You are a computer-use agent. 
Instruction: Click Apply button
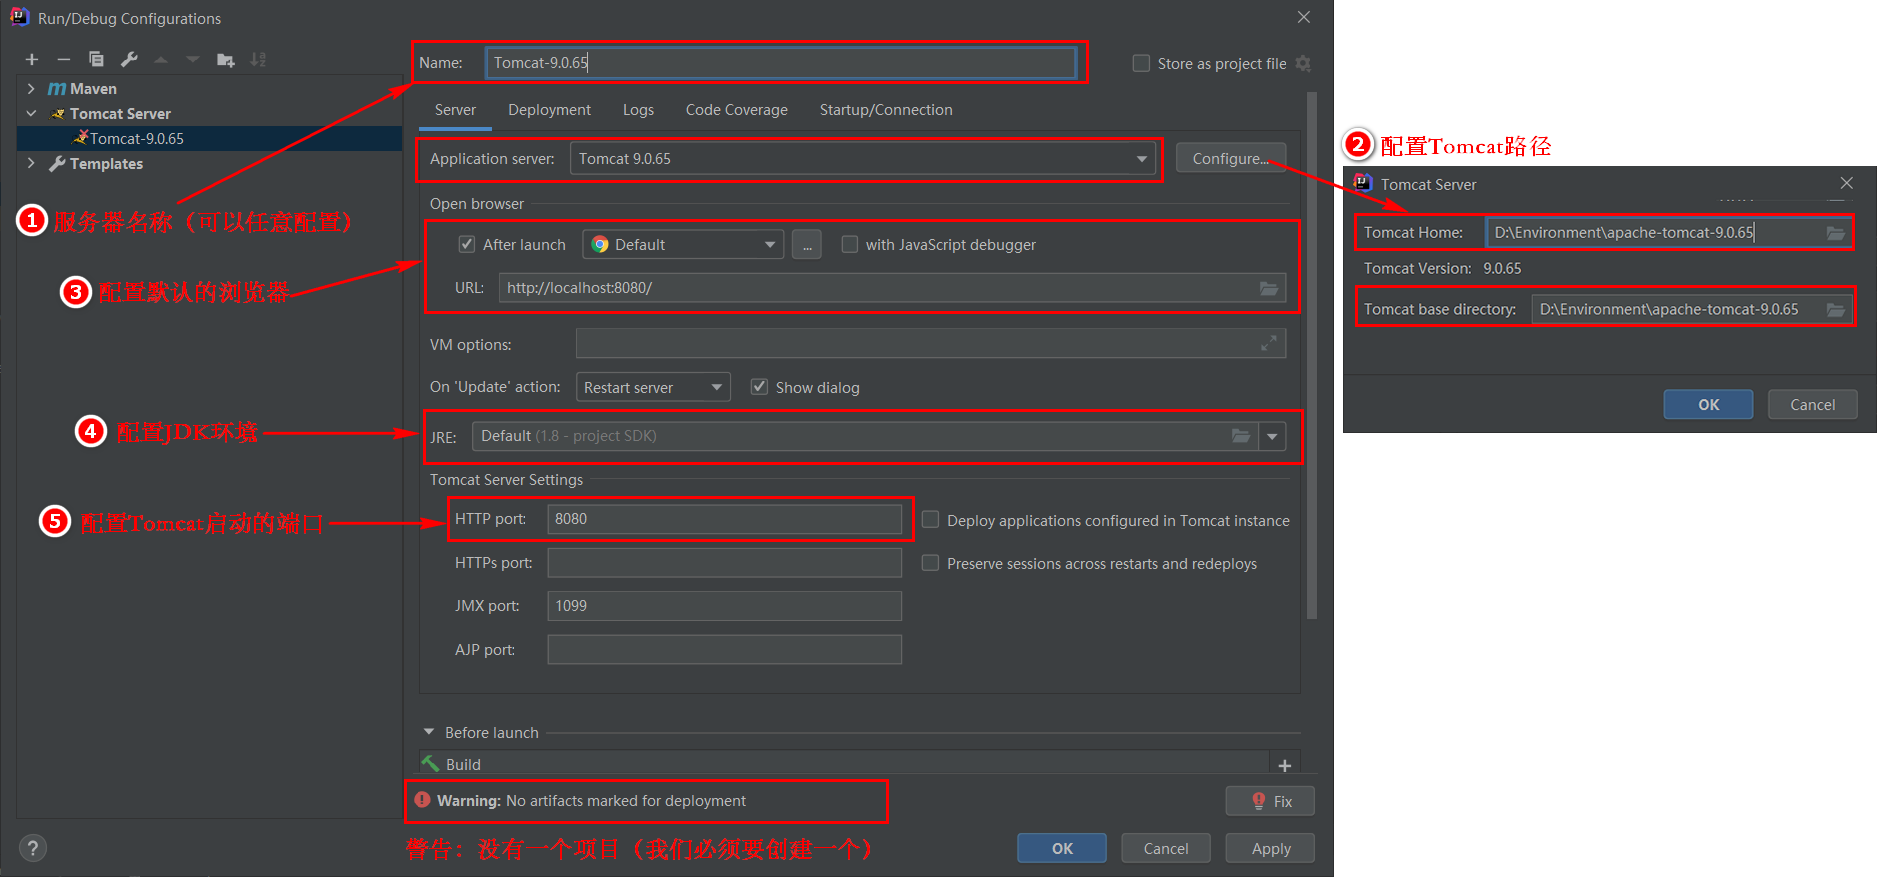pos(1270,848)
